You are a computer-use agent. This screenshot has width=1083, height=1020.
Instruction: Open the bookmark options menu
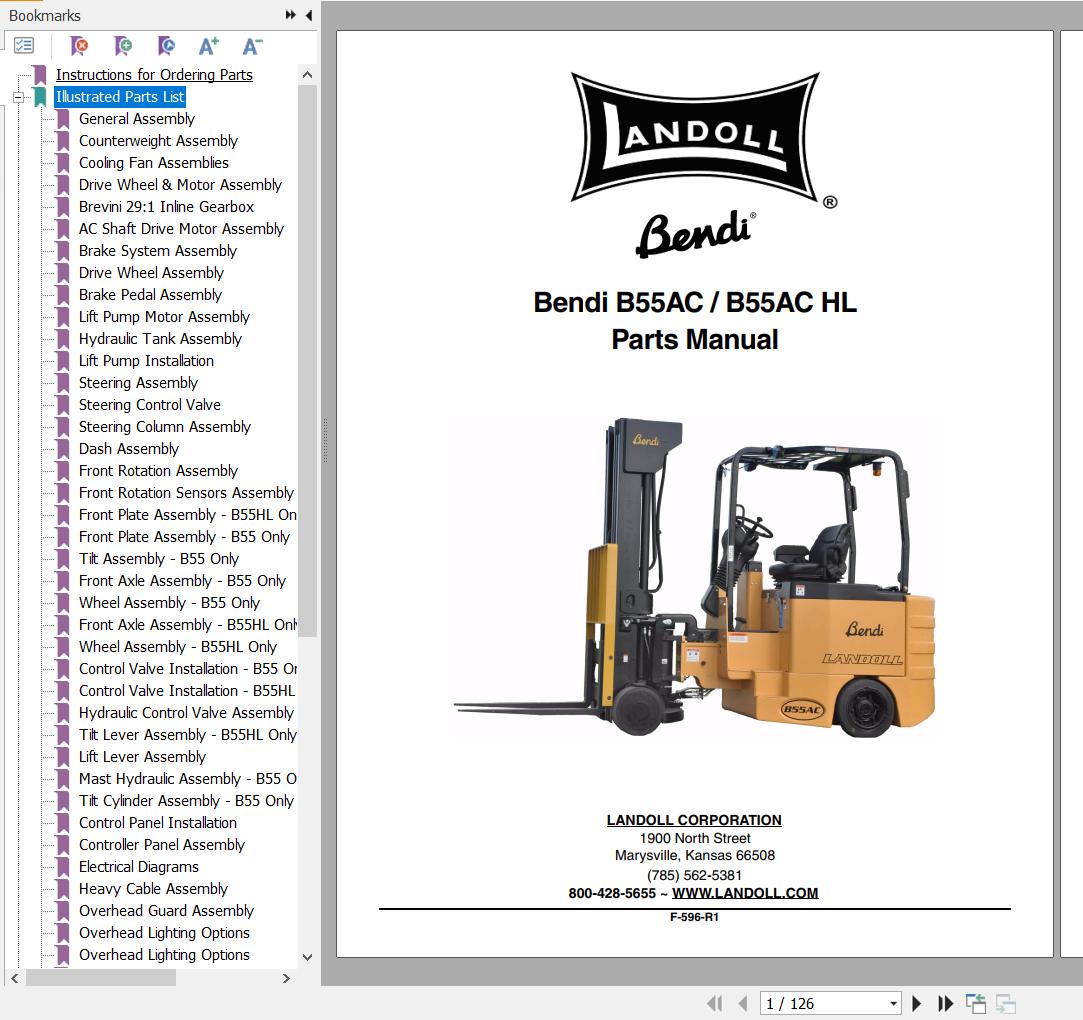coord(24,45)
